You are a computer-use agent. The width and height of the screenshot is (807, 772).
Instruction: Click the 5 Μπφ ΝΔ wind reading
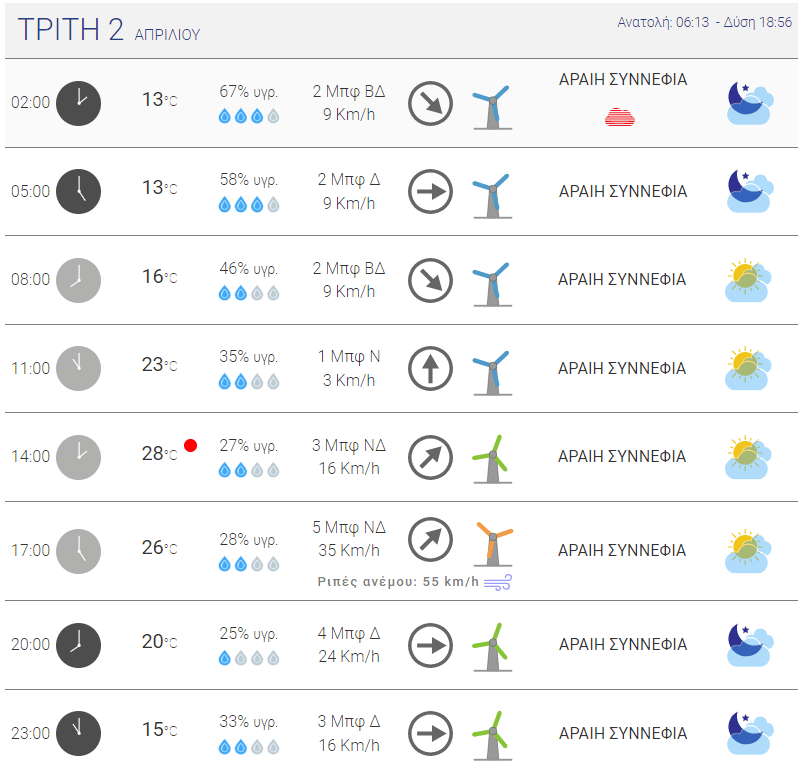(349, 528)
